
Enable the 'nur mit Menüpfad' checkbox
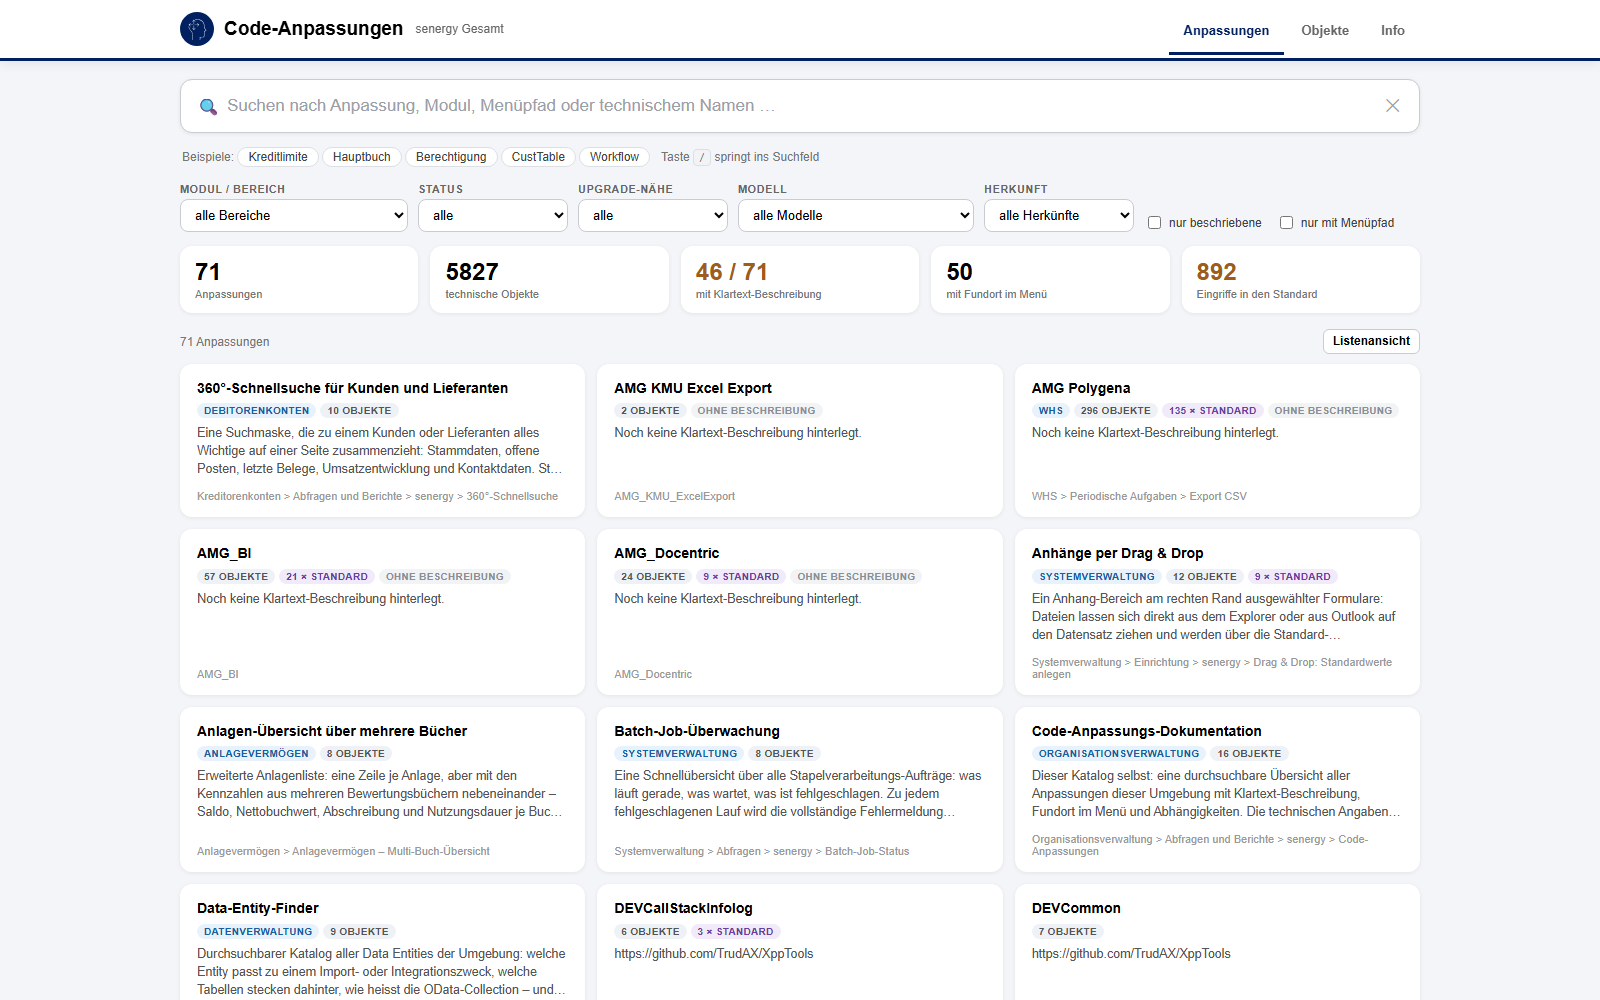coord(1286,223)
